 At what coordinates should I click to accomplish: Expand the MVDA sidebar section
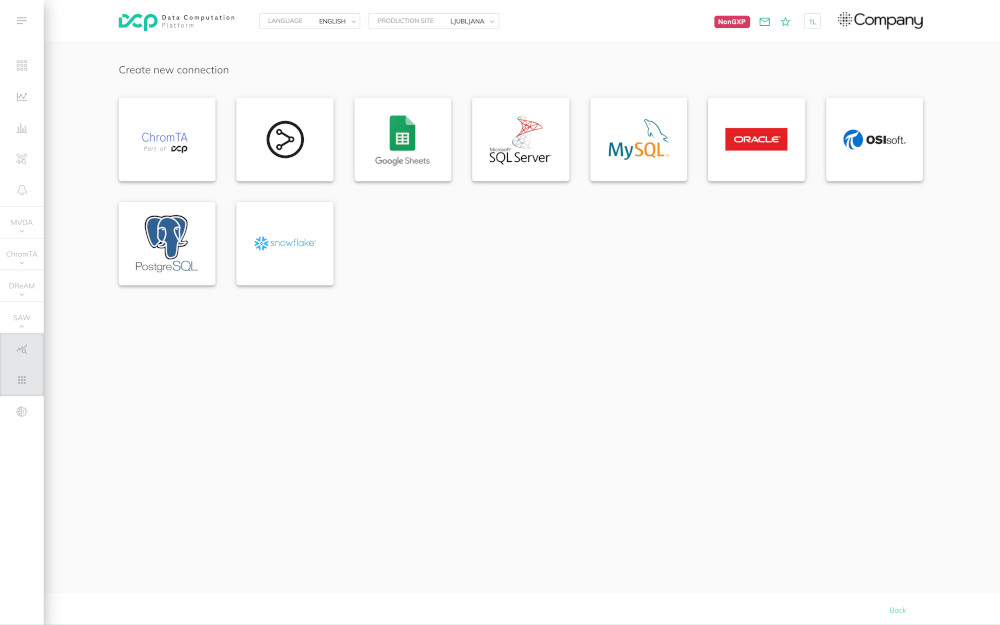pos(22,223)
